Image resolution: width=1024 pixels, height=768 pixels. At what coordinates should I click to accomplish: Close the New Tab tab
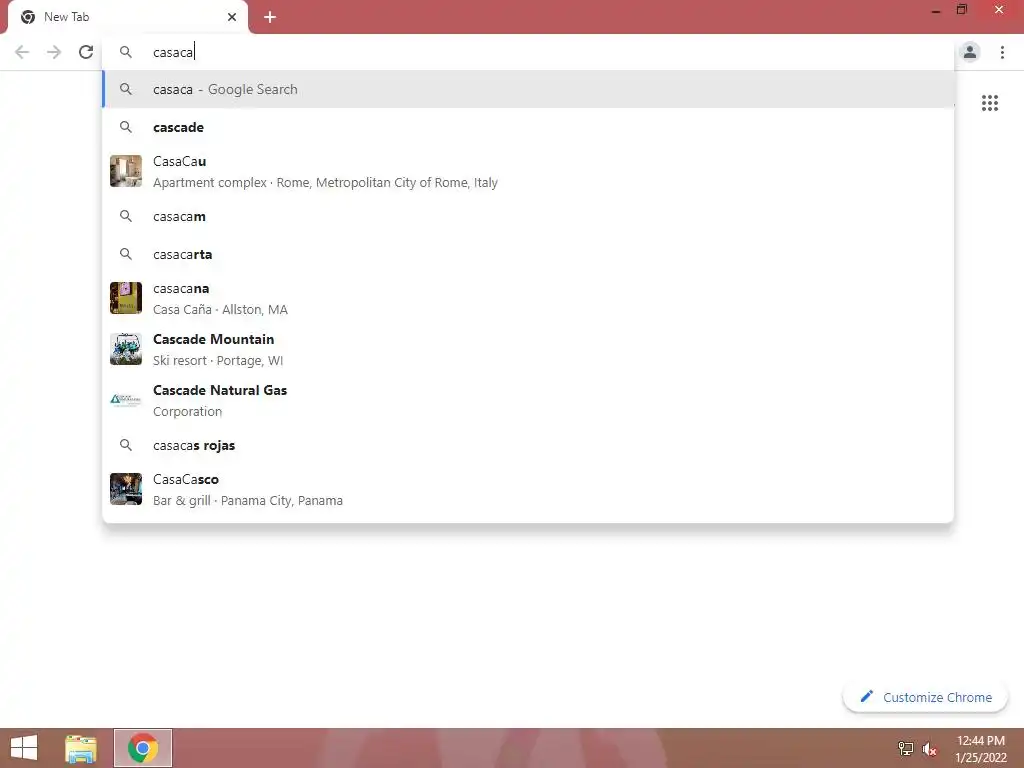(x=232, y=17)
